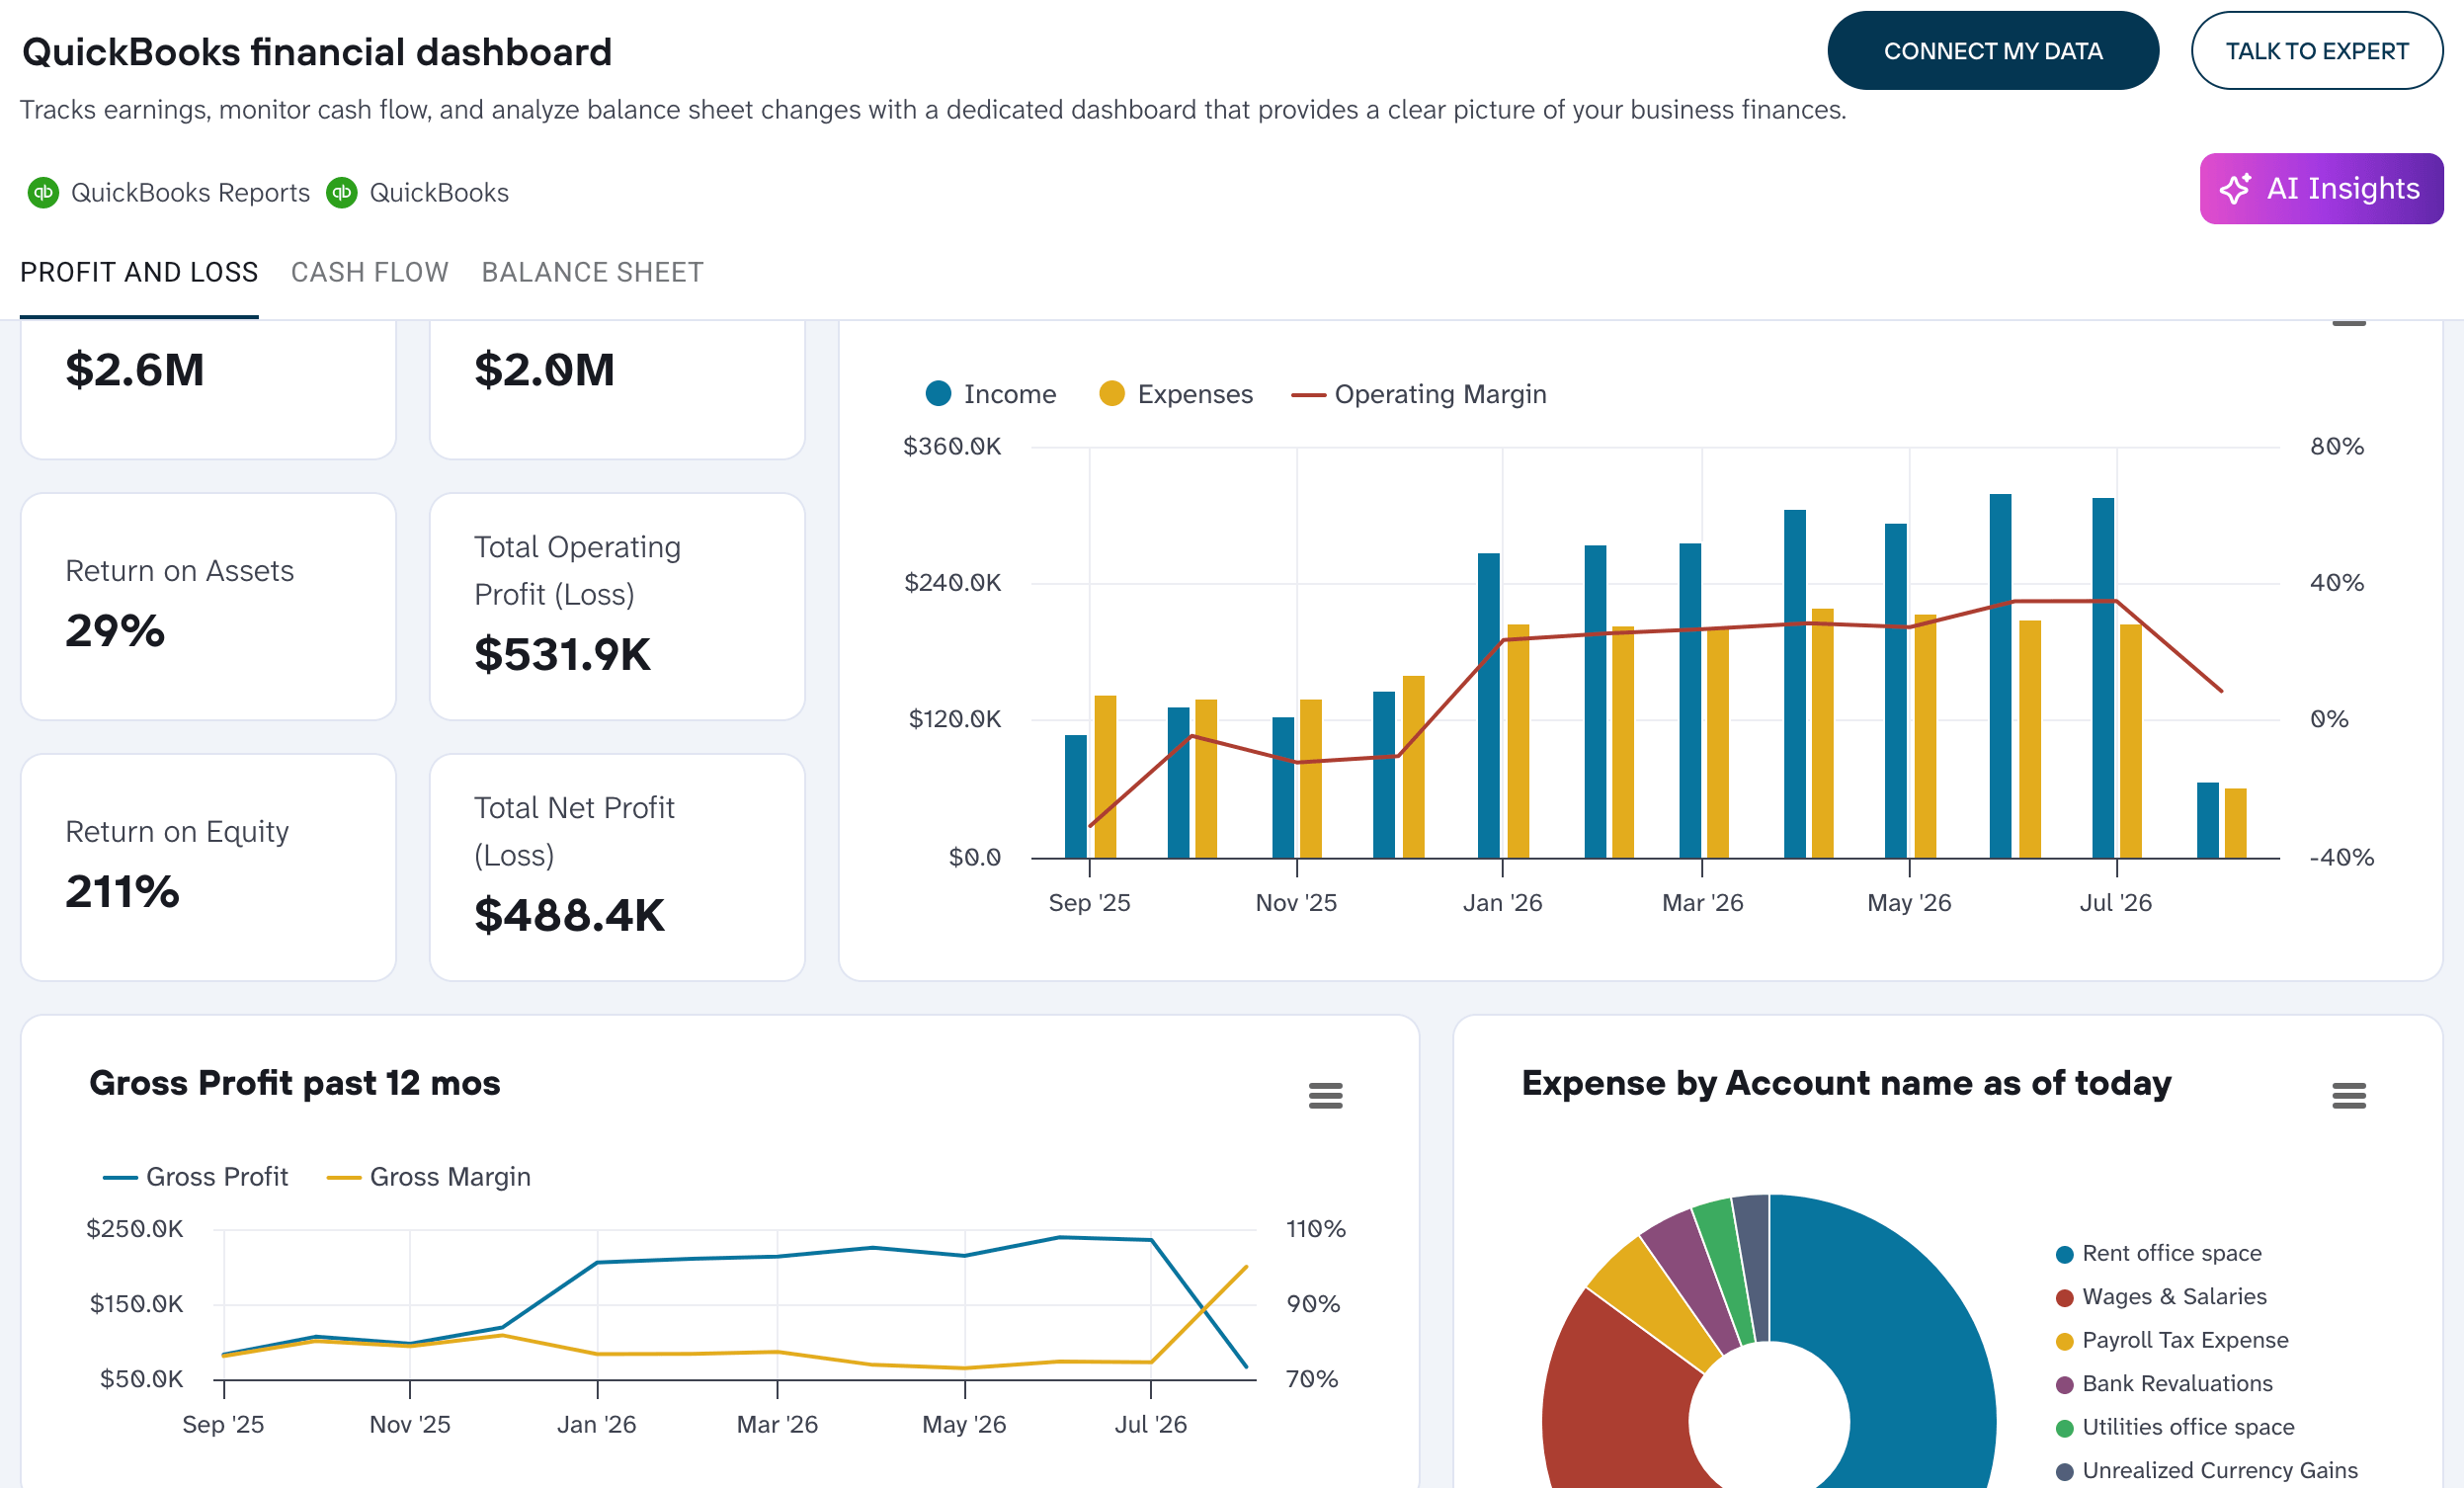
Task: Open the AI Insights button
Action: click(x=2320, y=189)
